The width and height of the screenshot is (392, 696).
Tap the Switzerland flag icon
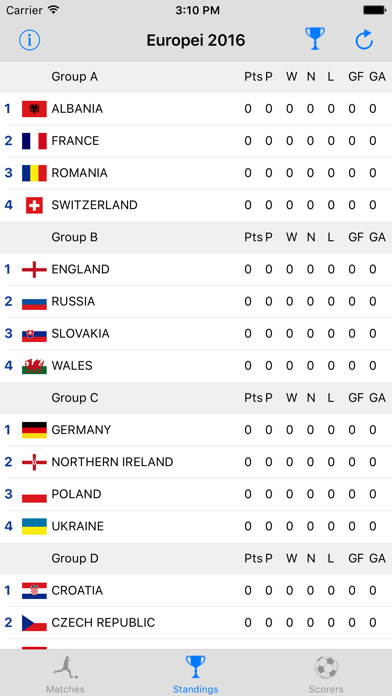click(34, 205)
